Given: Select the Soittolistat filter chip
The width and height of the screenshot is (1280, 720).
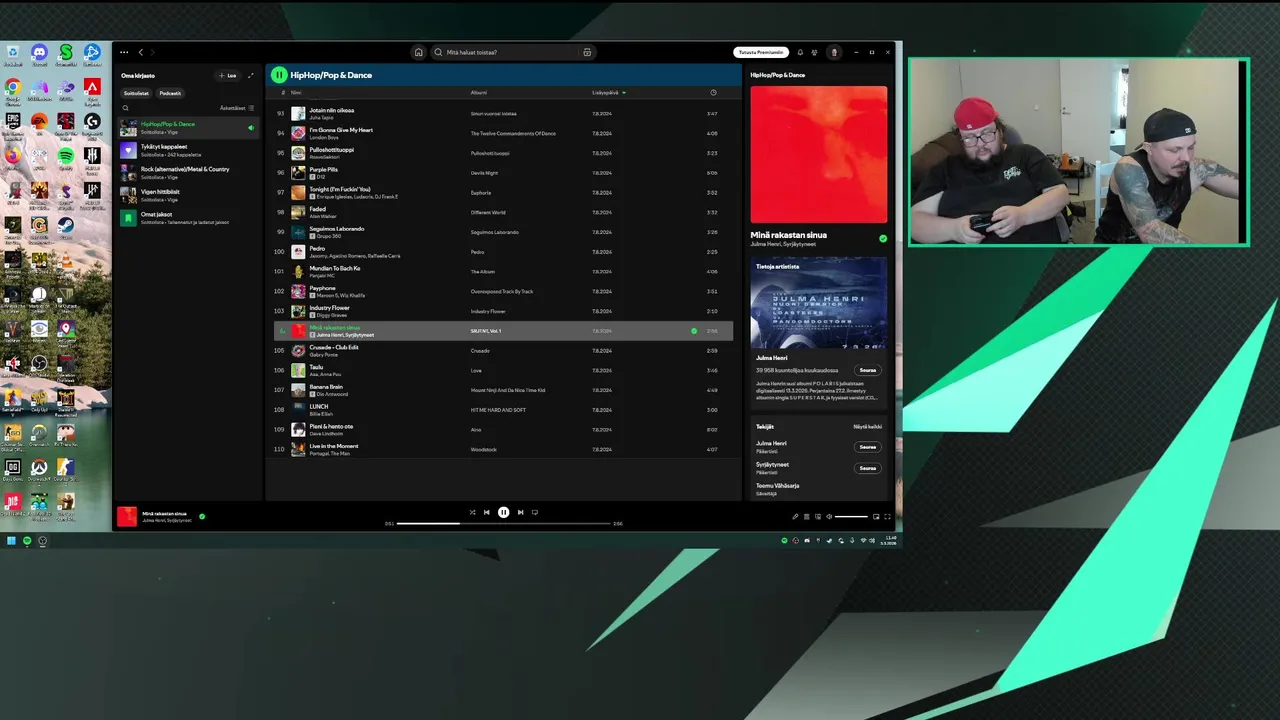Looking at the screenshot, I should tap(136, 93).
